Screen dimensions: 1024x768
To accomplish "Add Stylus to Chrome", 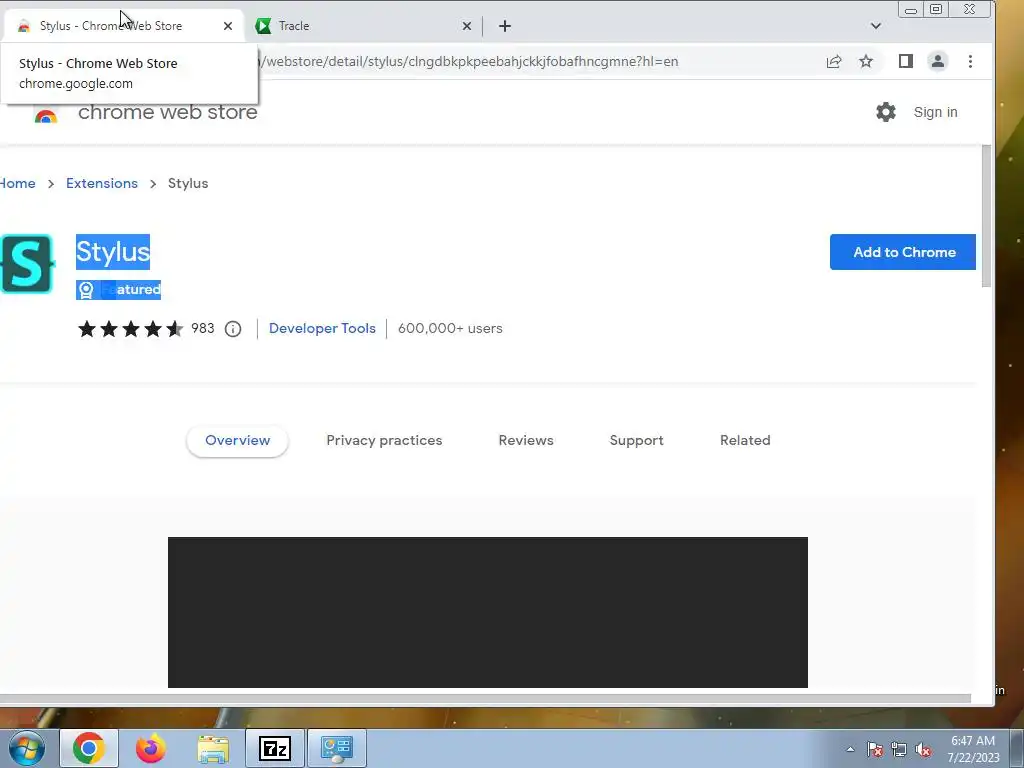I will point(903,252).
